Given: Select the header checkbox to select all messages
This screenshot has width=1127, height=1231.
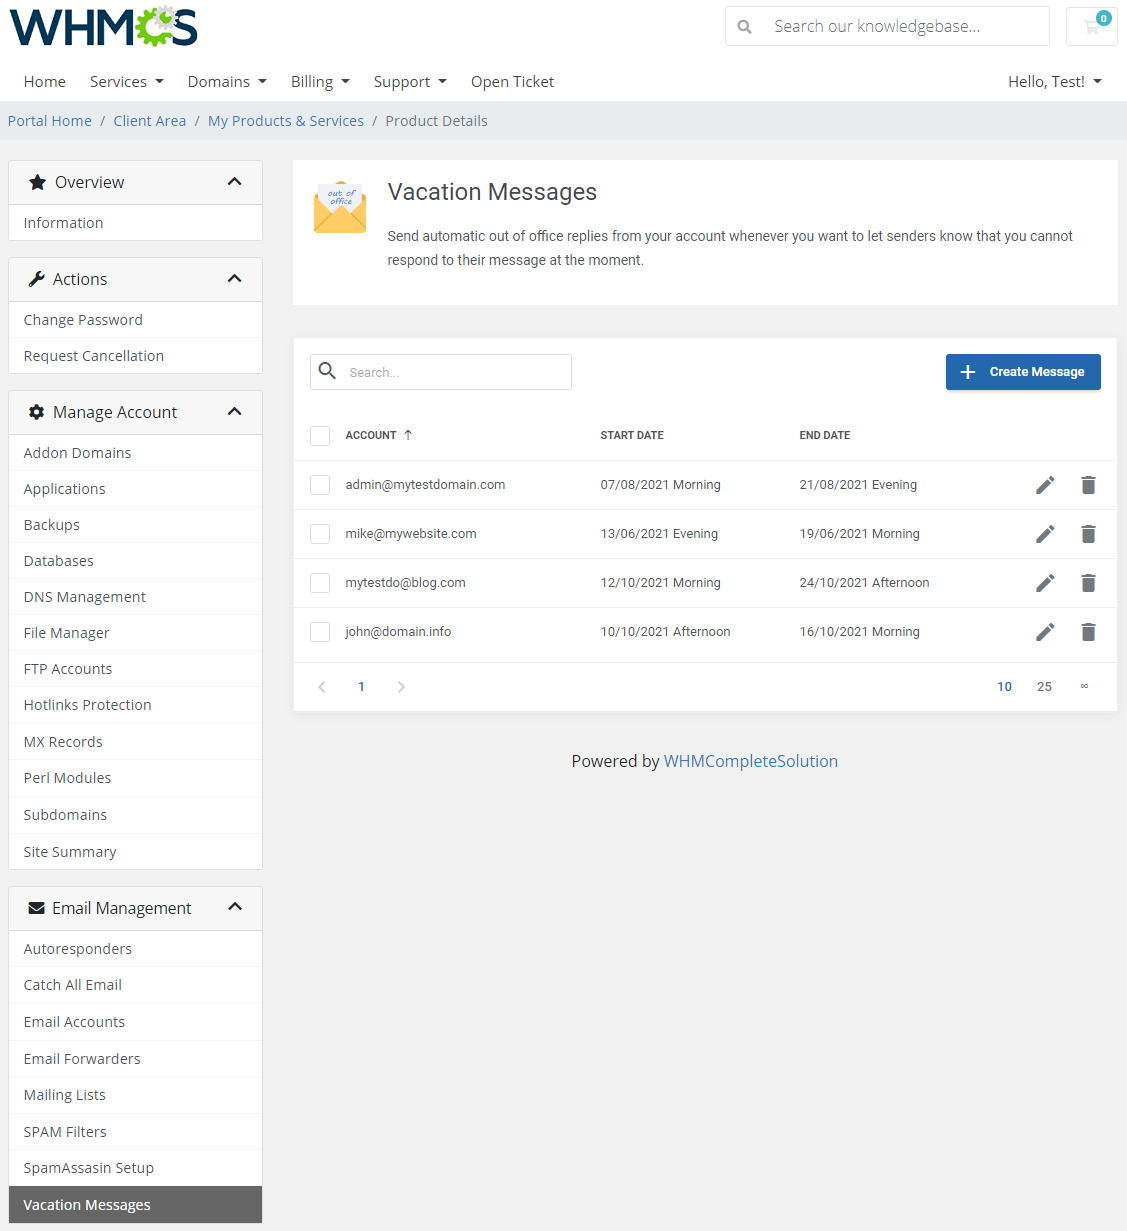Looking at the screenshot, I should (x=320, y=435).
